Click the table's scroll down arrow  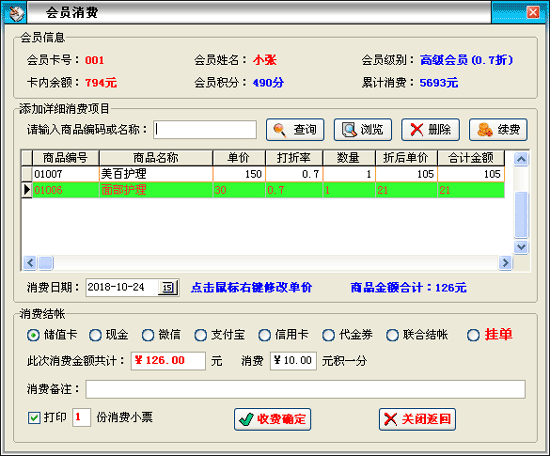click(x=521, y=247)
